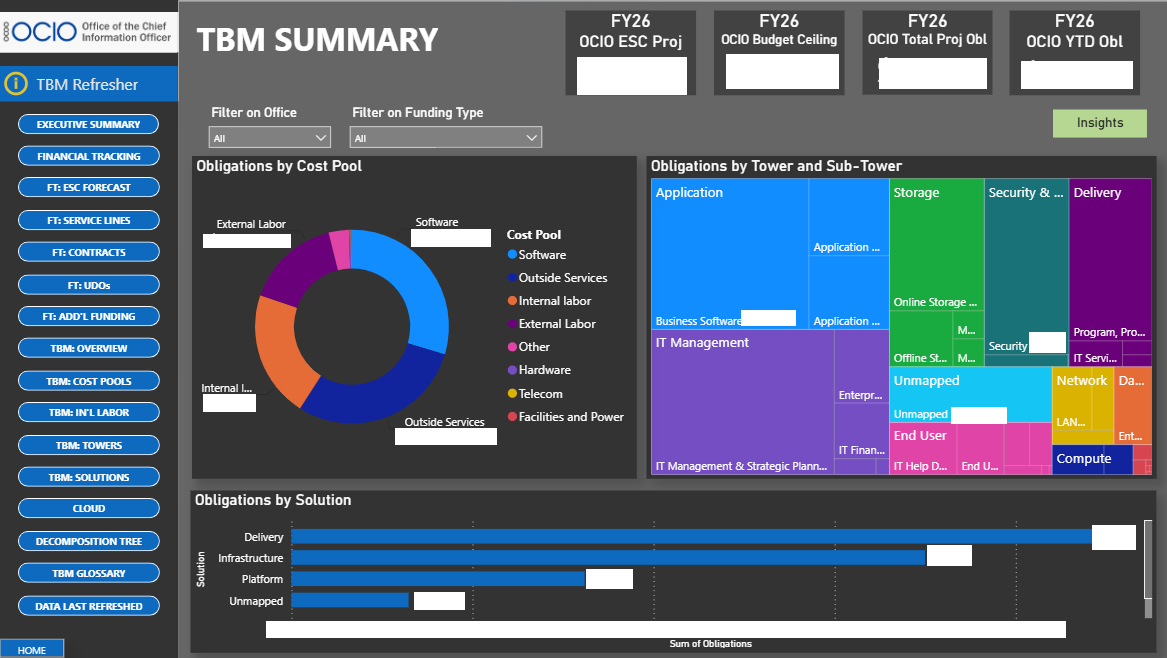
Task: Open the TBM Glossary
Action: click(x=89, y=573)
